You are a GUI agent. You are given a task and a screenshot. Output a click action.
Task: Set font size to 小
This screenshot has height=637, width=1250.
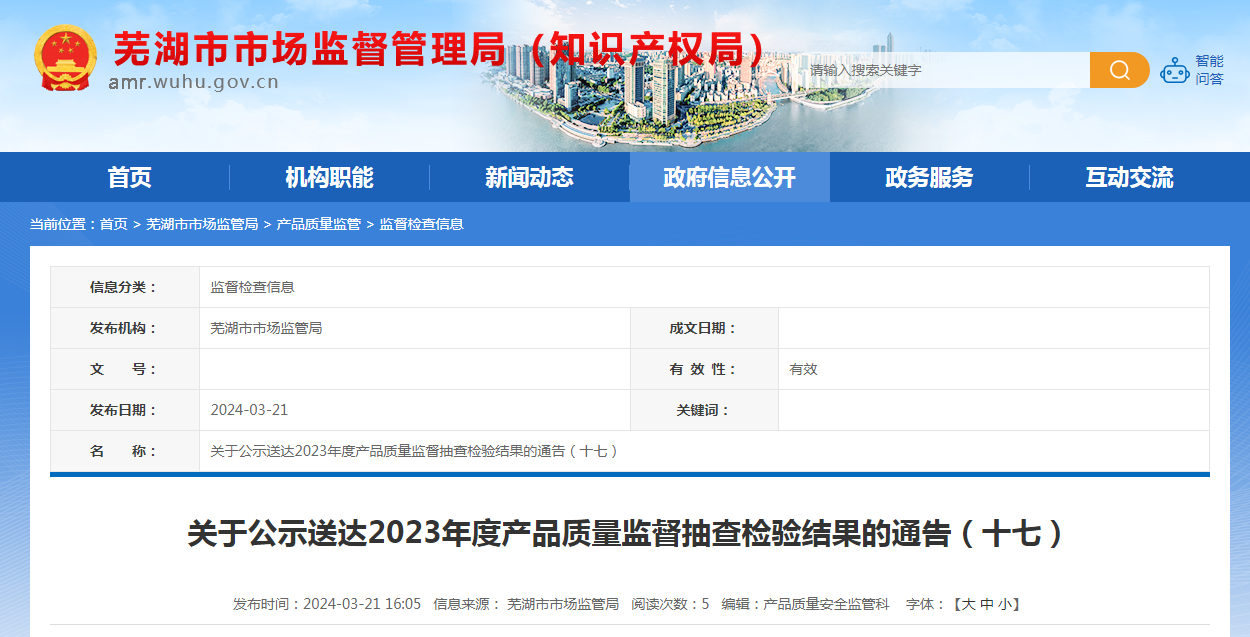[1005, 604]
